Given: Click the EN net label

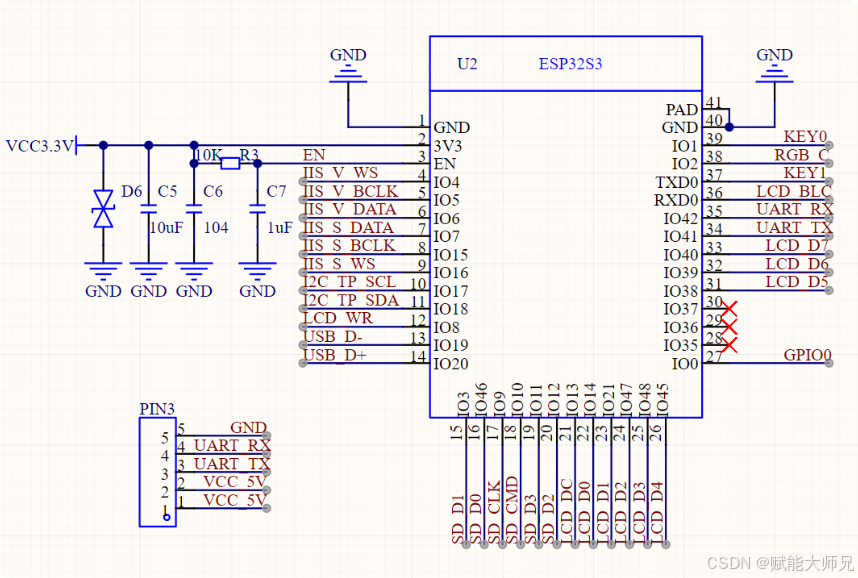Looking at the screenshot, I should (314, 155).
